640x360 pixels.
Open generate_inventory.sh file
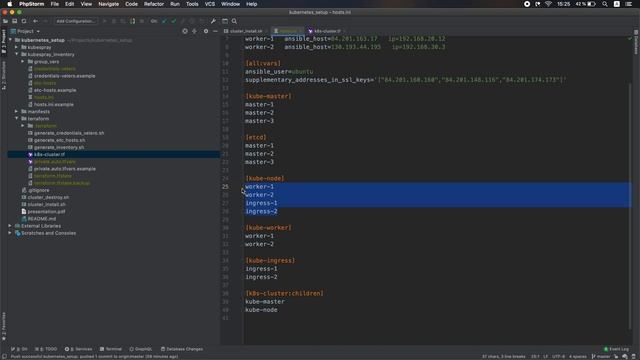(x=59, y=147)
